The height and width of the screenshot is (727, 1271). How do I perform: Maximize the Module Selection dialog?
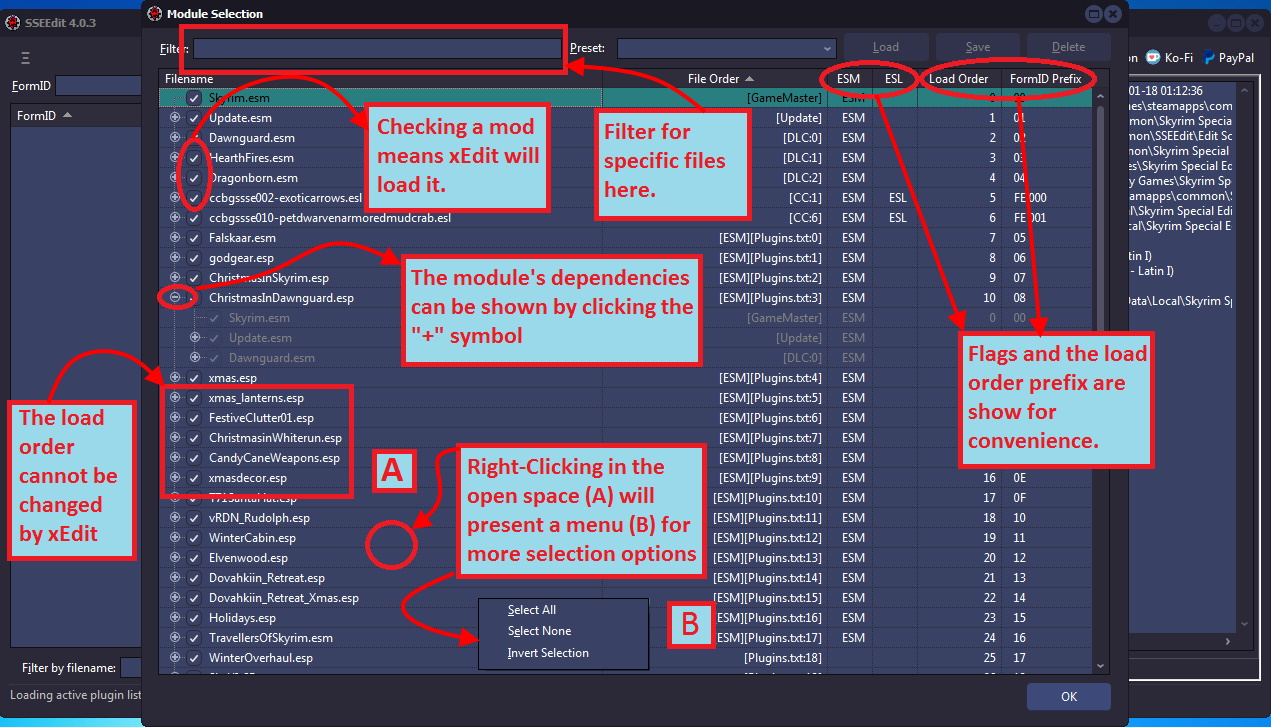[x=1094, y=13]
